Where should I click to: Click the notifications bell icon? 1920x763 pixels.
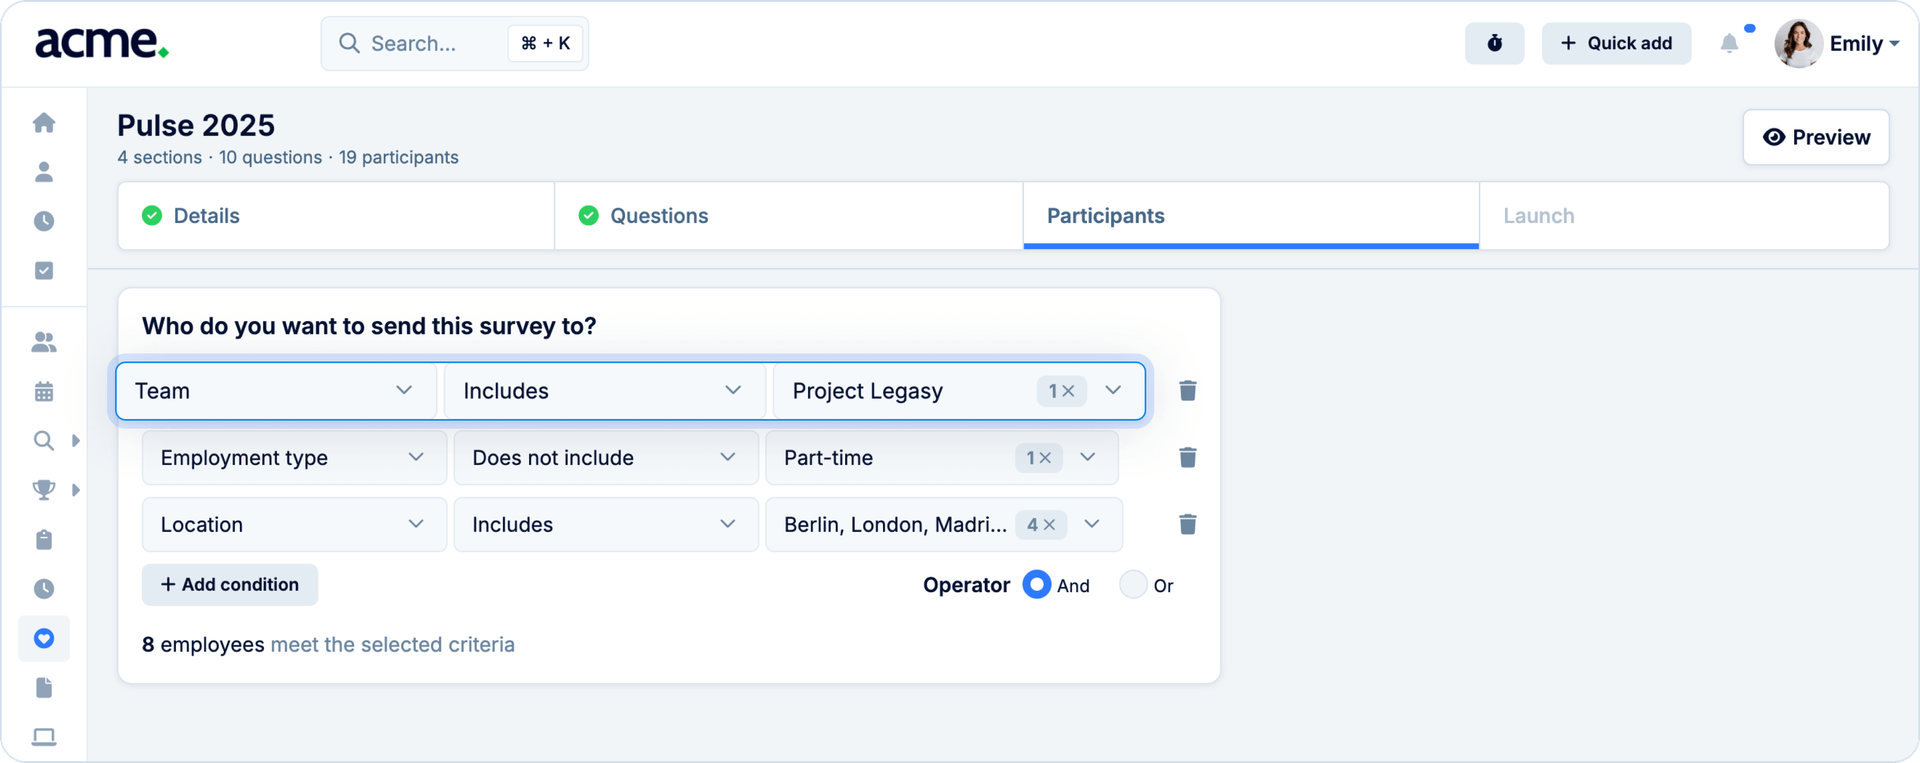(x=1729, y=43)
